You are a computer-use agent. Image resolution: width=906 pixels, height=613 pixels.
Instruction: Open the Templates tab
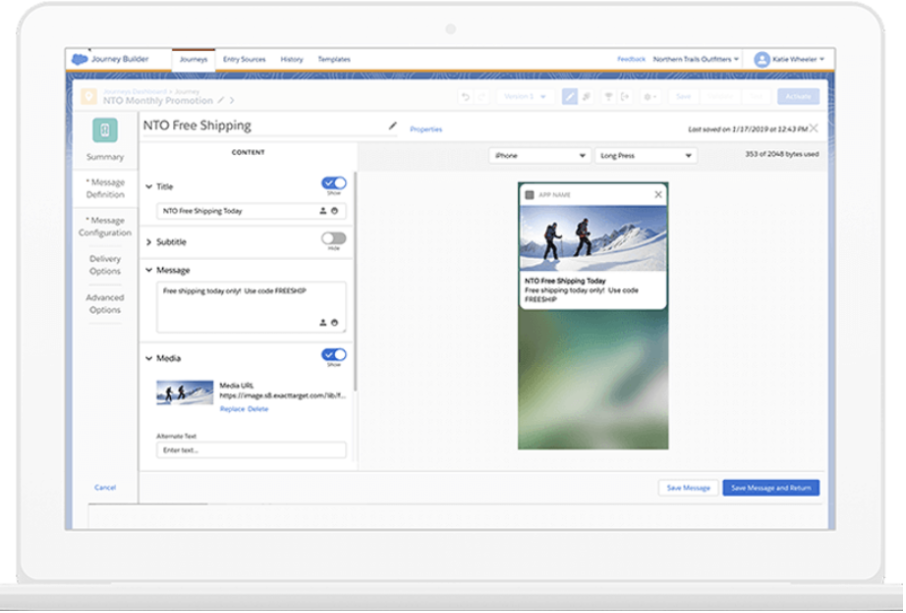(334, 60)
